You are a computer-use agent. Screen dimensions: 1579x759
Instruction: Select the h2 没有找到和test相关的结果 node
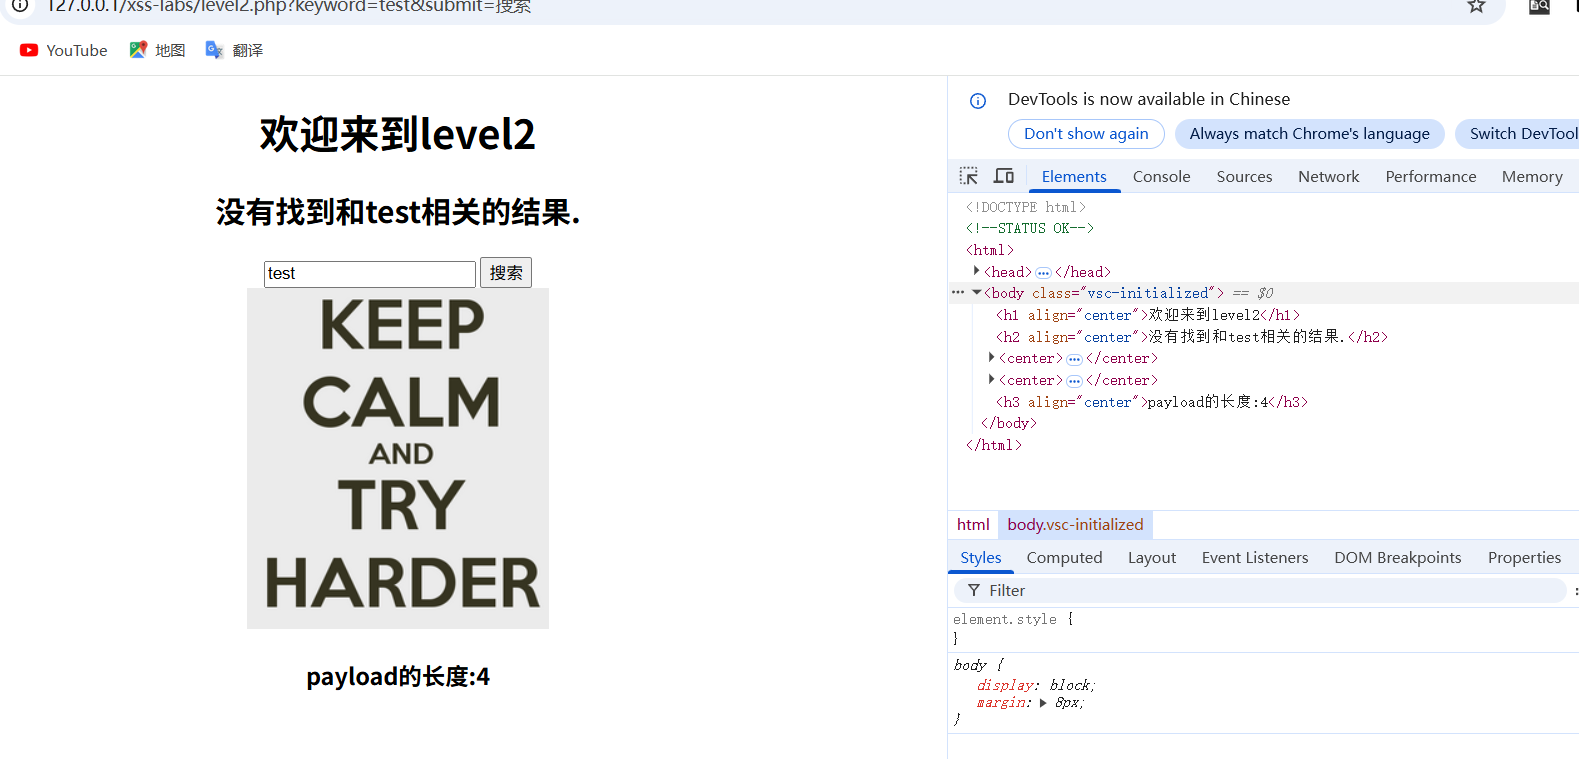tap(1192, 337)
